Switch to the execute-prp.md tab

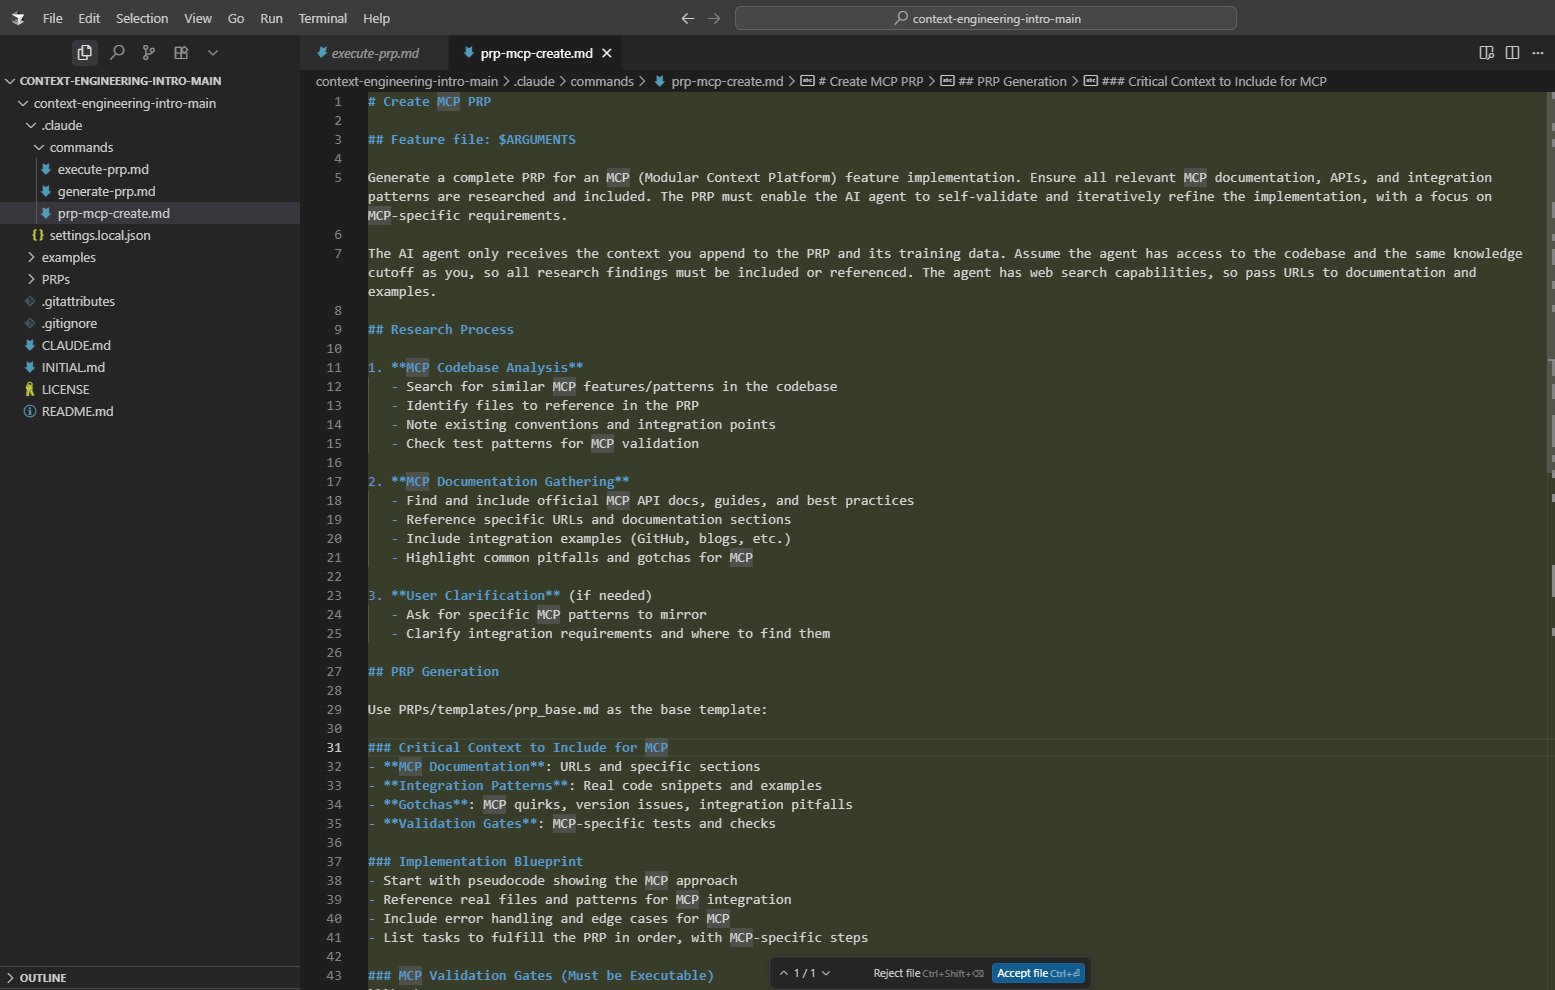click(x=374, y=53)
